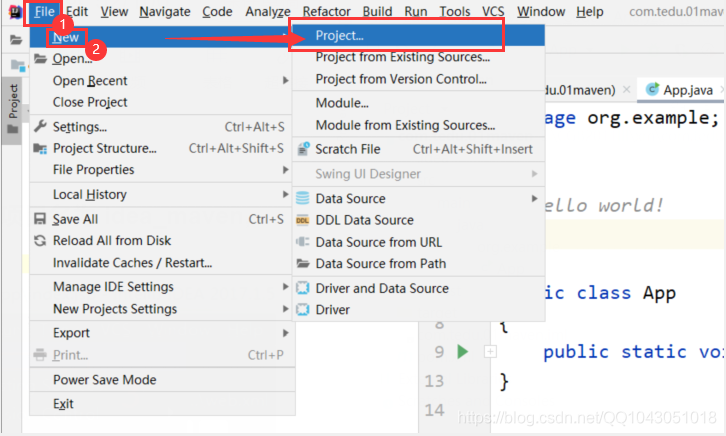The image size is (726, 436).
Task: Click the Open... folder icon in File menu
Action: pyautogui.click(x=41, y=59)
